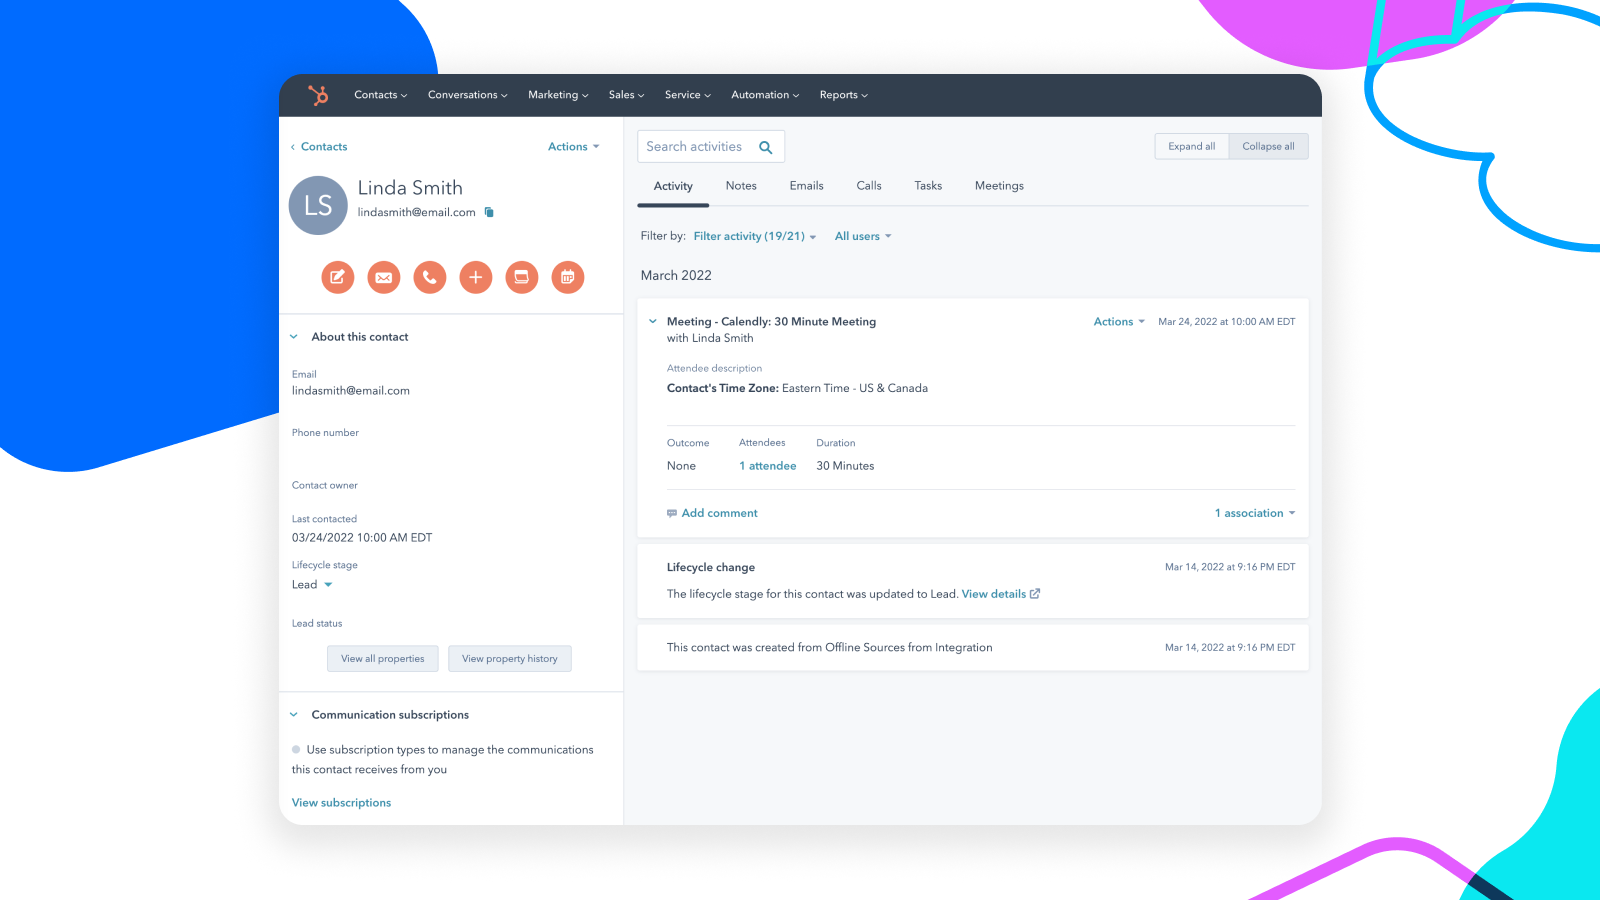Switch to the Meetings tab
This screenshot has width=1600, height=900.
[x=999, y=186]
